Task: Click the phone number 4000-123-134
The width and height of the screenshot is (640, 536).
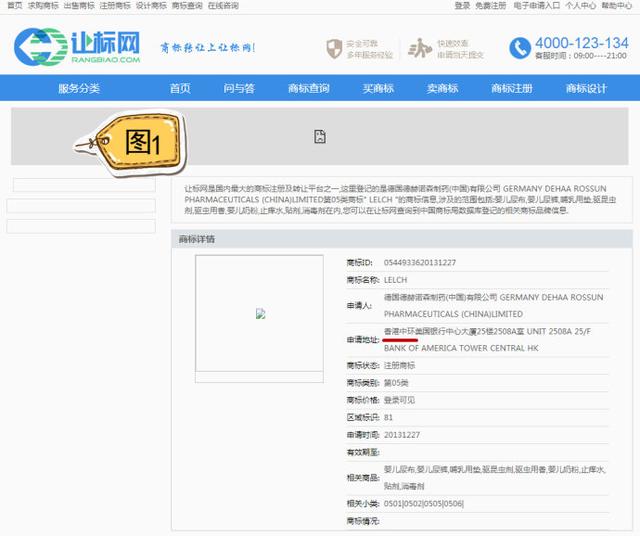Action: point(582,43)
